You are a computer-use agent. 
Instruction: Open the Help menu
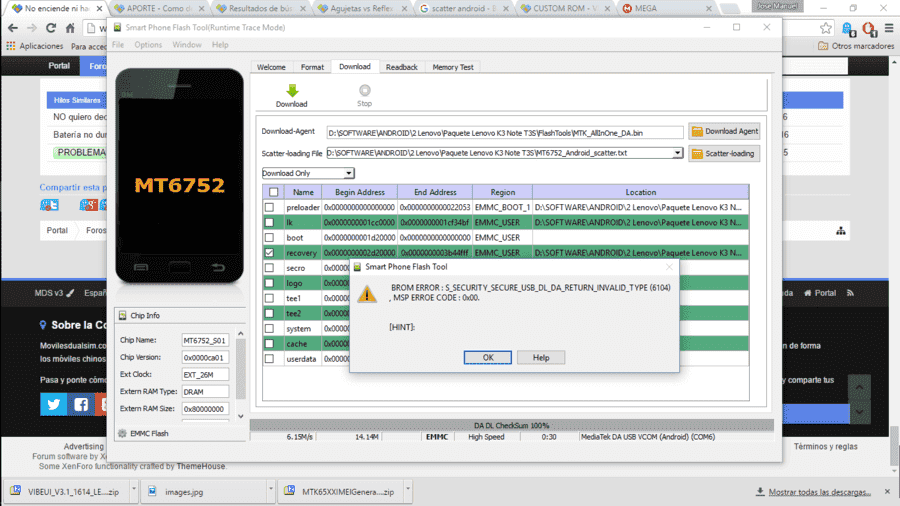(x=220, y=45)
